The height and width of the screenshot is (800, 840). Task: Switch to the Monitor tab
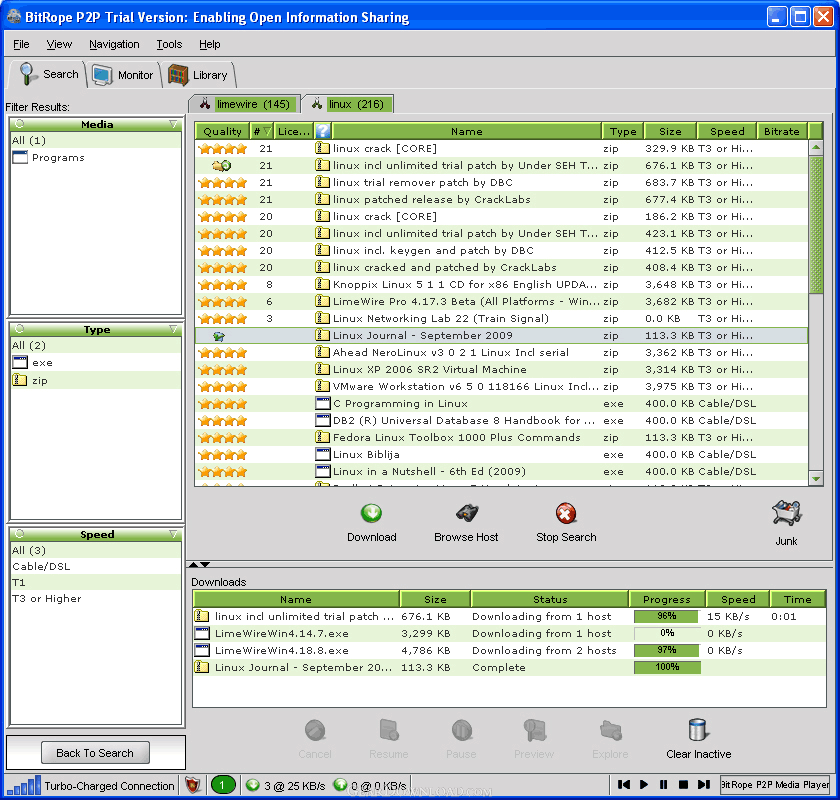coord(123,75)
